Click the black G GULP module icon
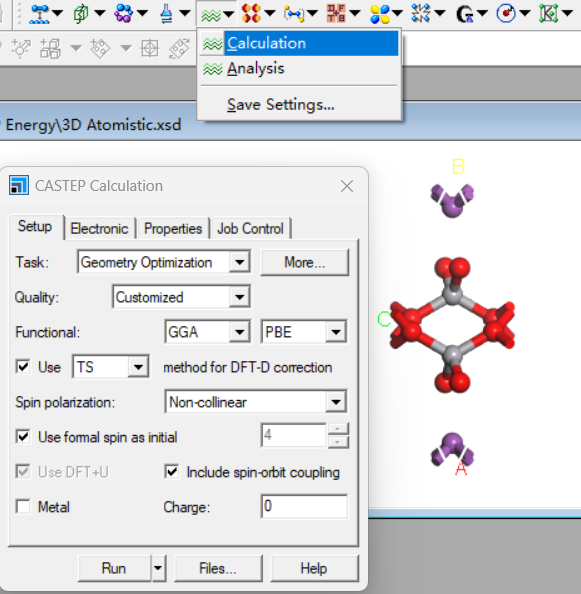Screen dimensions: 581x594 (x=465, y=14)
